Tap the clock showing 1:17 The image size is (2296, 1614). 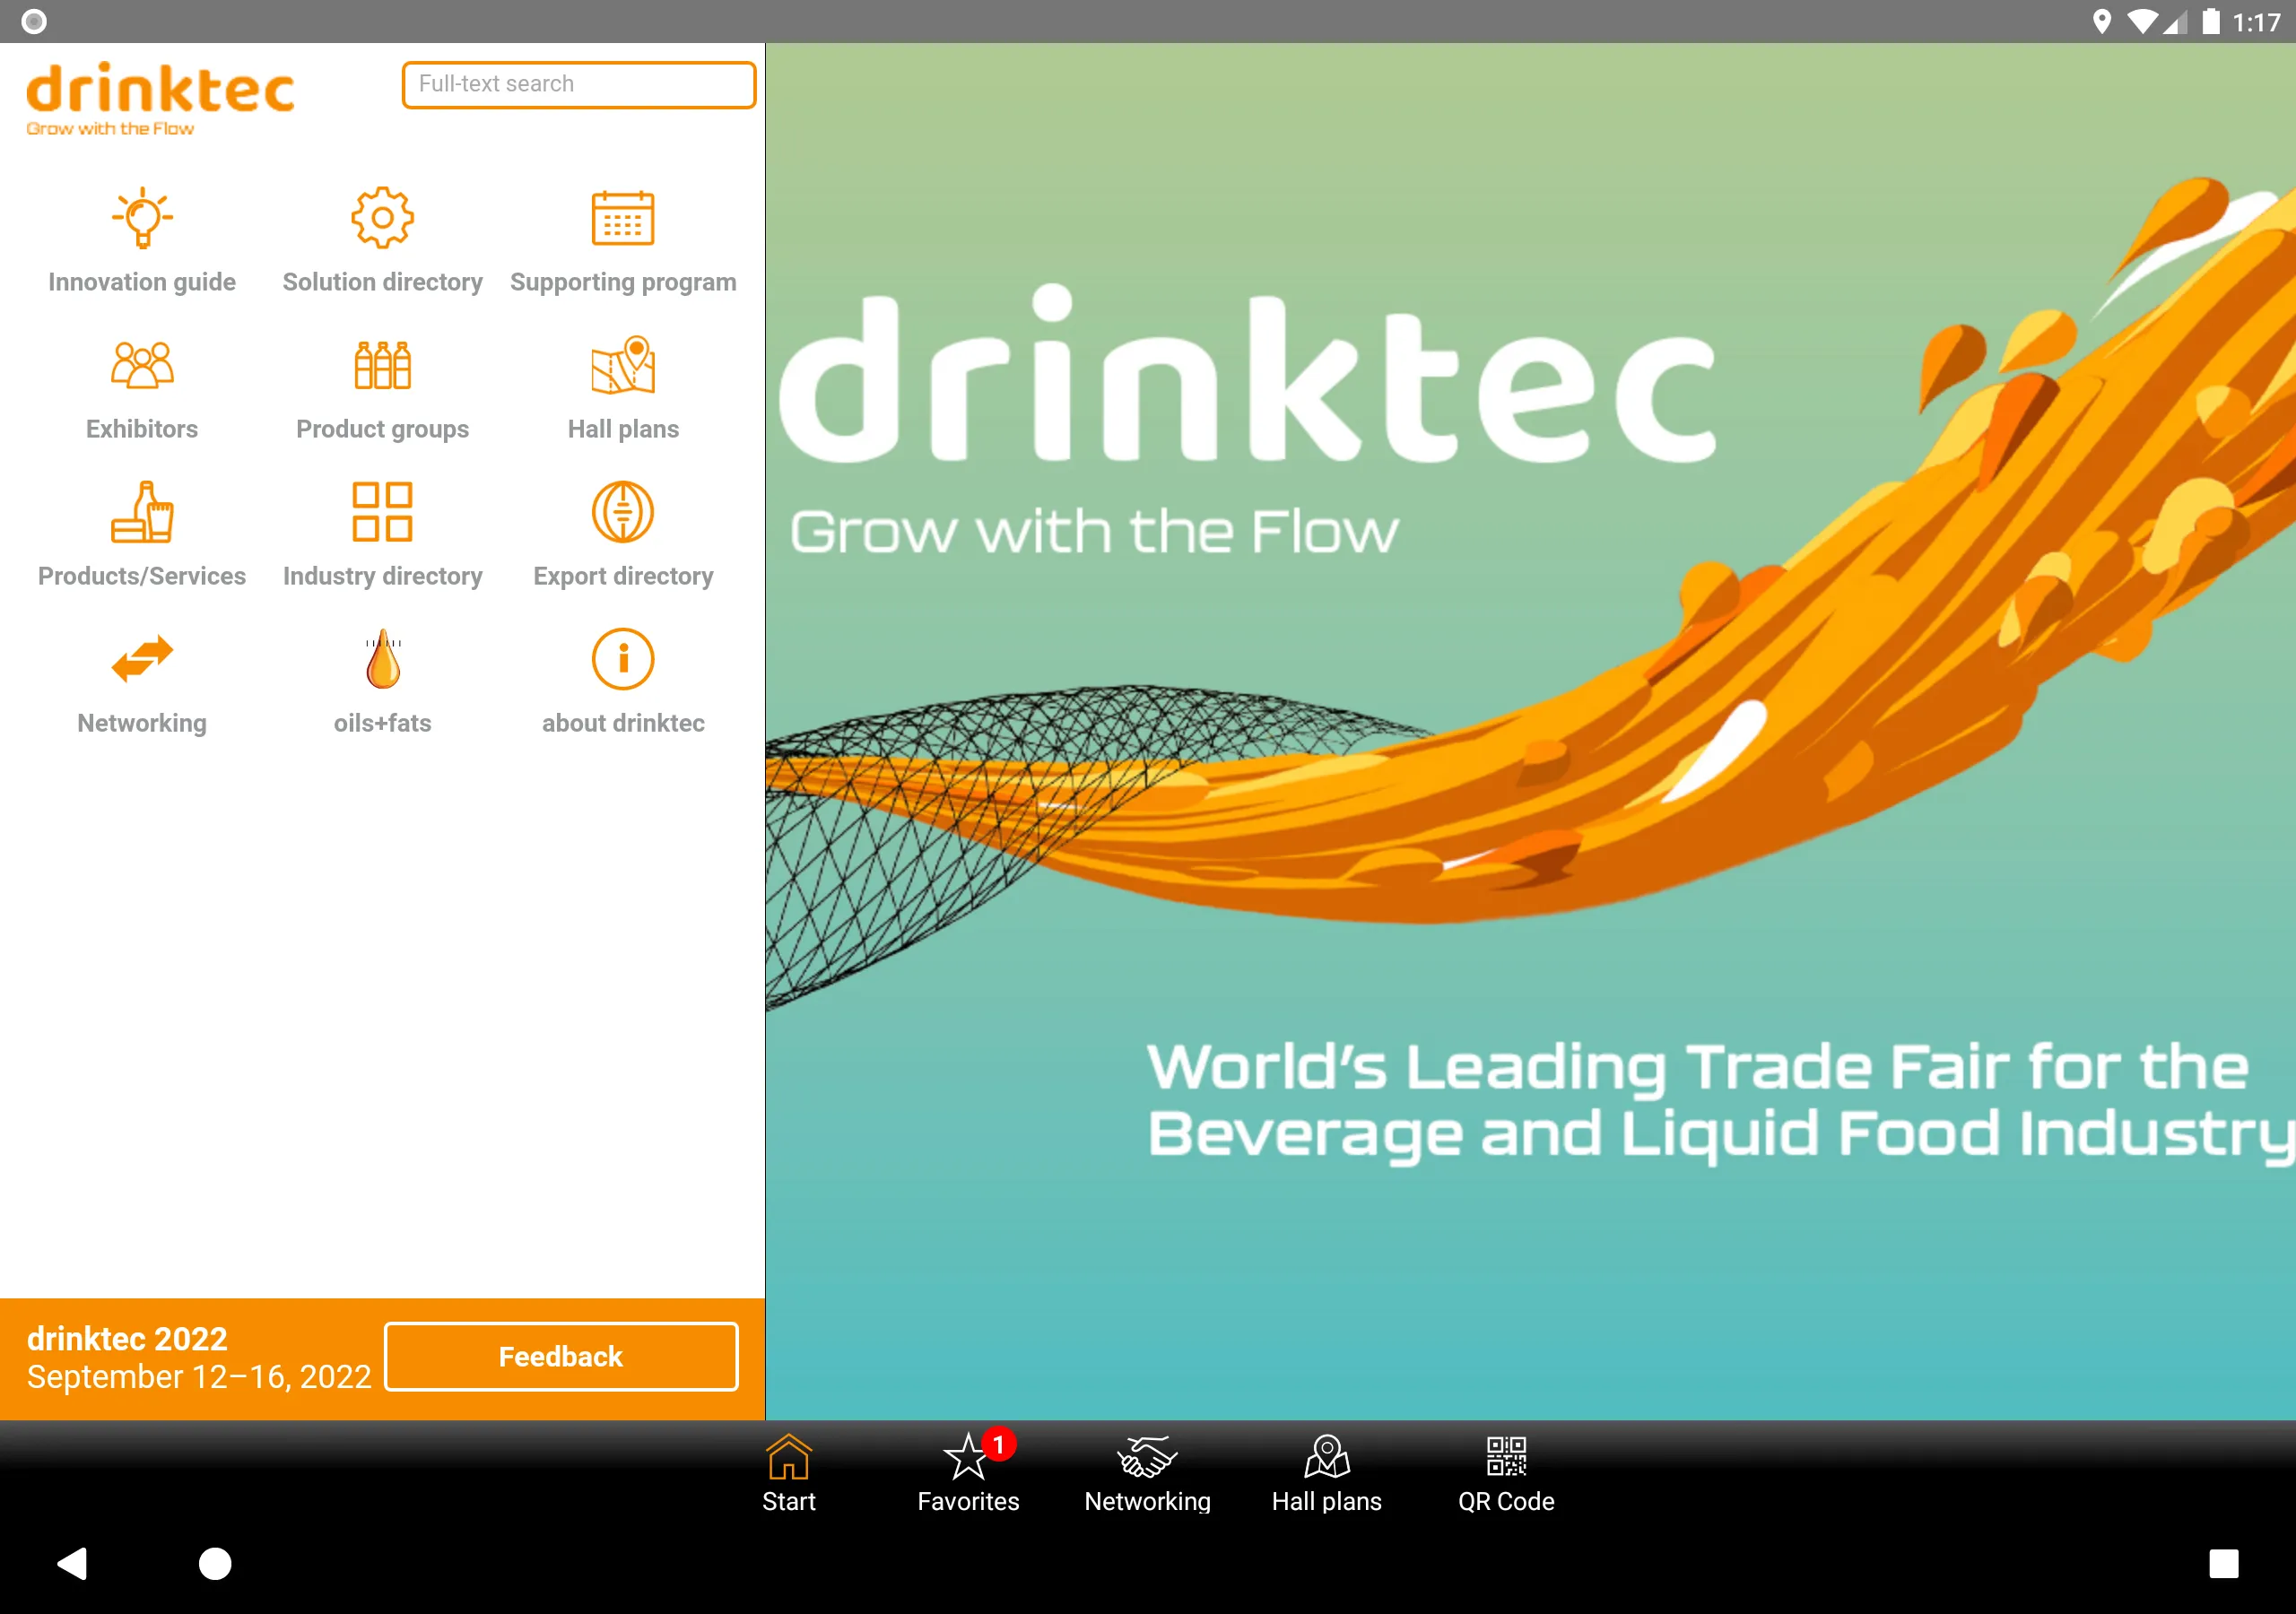(x=2256, y=22)
